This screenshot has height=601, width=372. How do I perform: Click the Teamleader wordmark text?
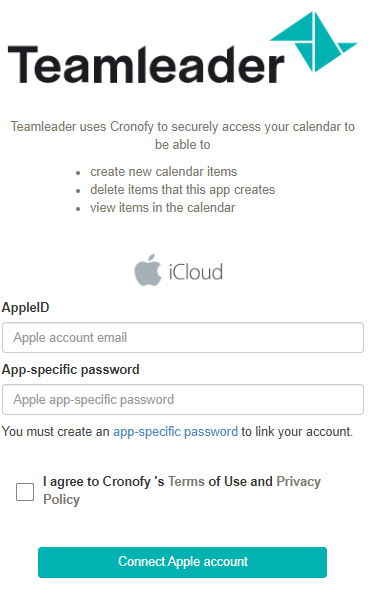click(146, 64)
